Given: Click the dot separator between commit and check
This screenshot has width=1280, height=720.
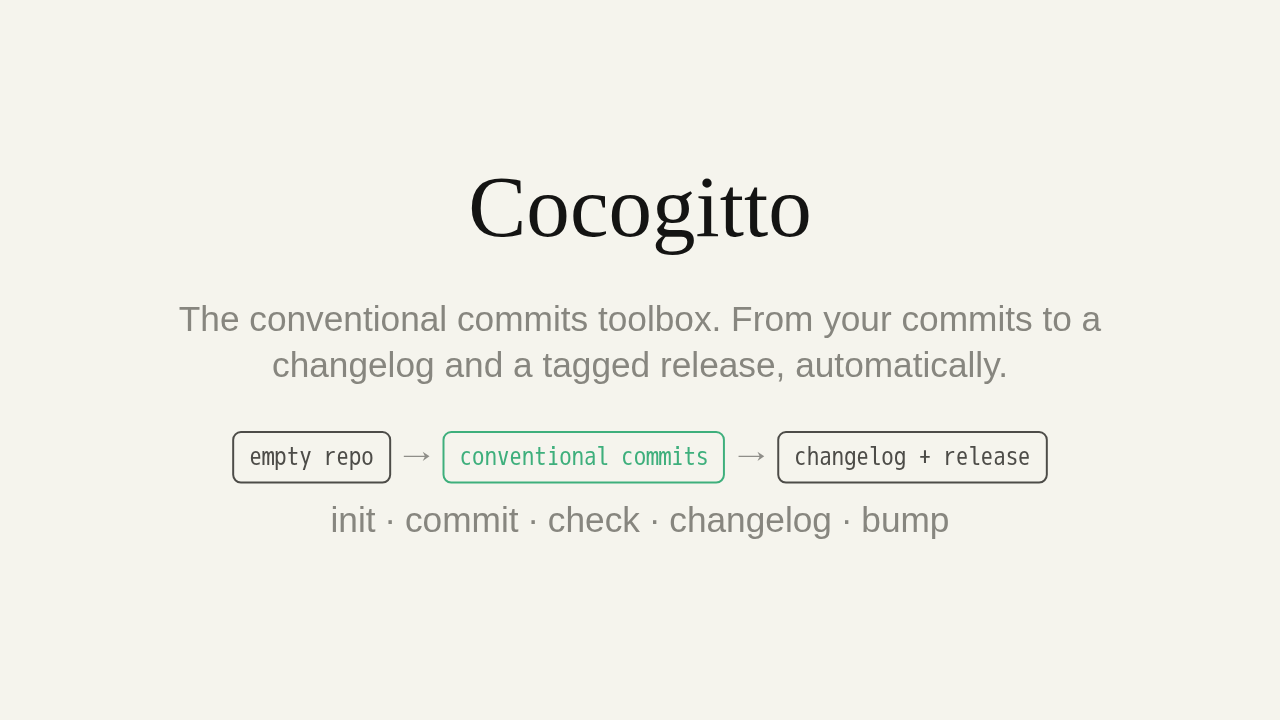Looking at the screenshot, I should tap(533, 521).
